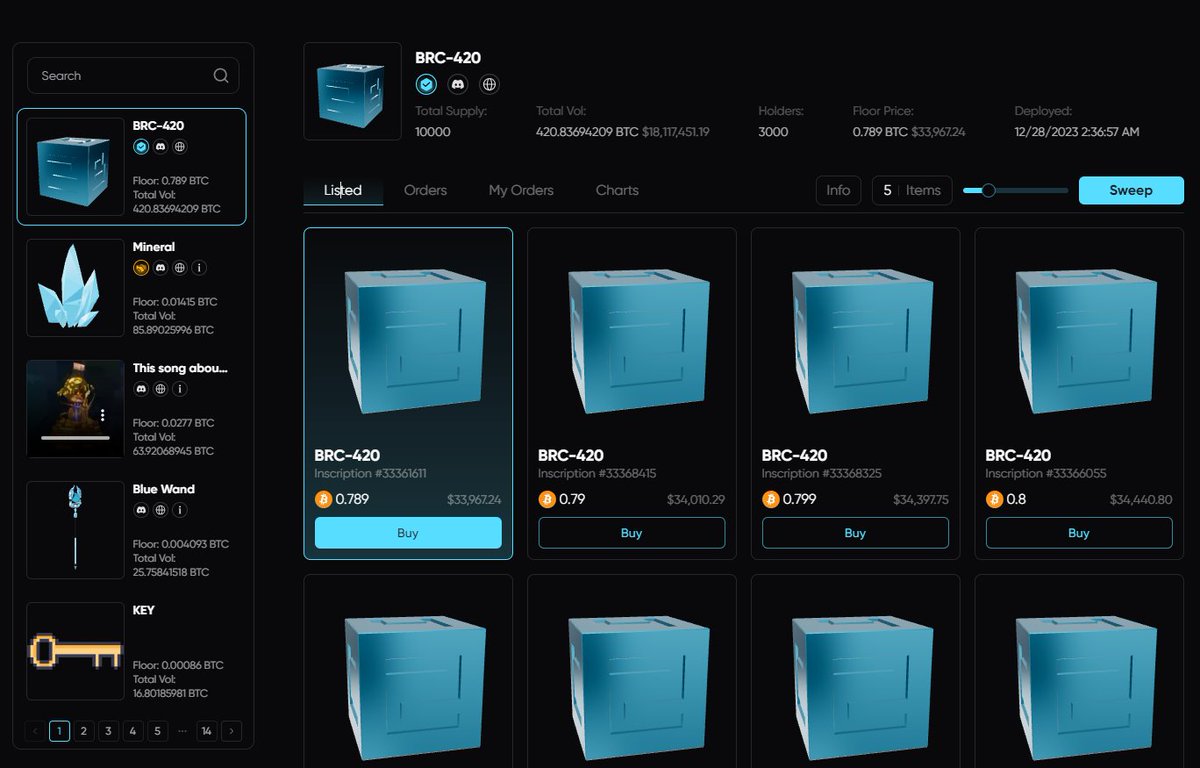Focus the Search input field
This screenshot has height=768, width=1200.
pos(133,76)
